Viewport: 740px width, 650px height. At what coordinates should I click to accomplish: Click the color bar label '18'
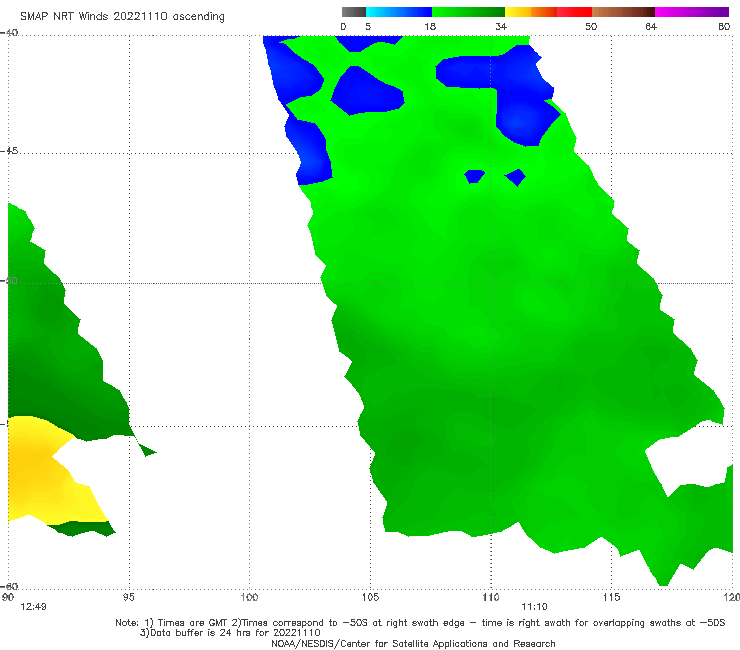tap(430, 27)
